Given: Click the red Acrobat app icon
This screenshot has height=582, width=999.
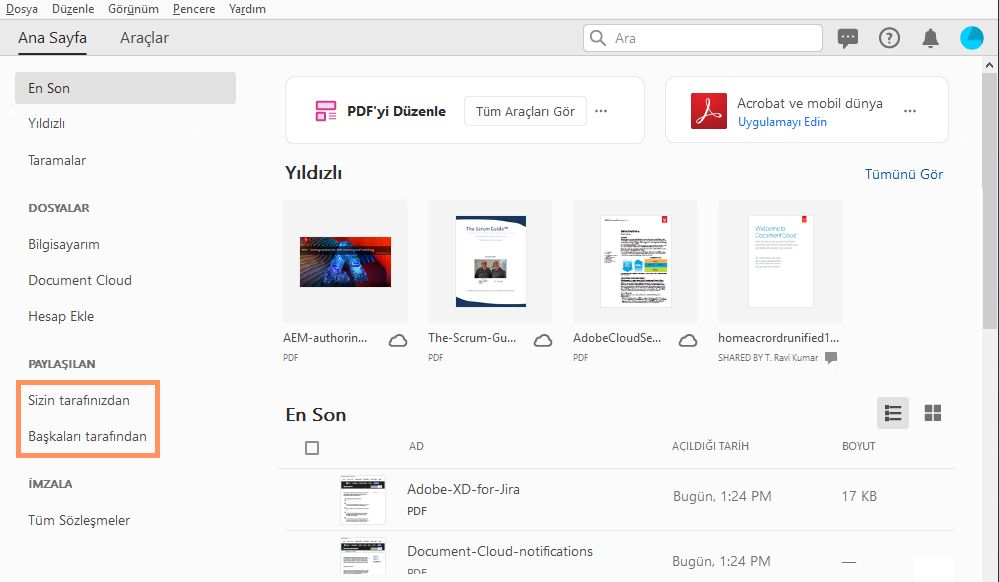Looking at the screenshot, I should (708, 111).
